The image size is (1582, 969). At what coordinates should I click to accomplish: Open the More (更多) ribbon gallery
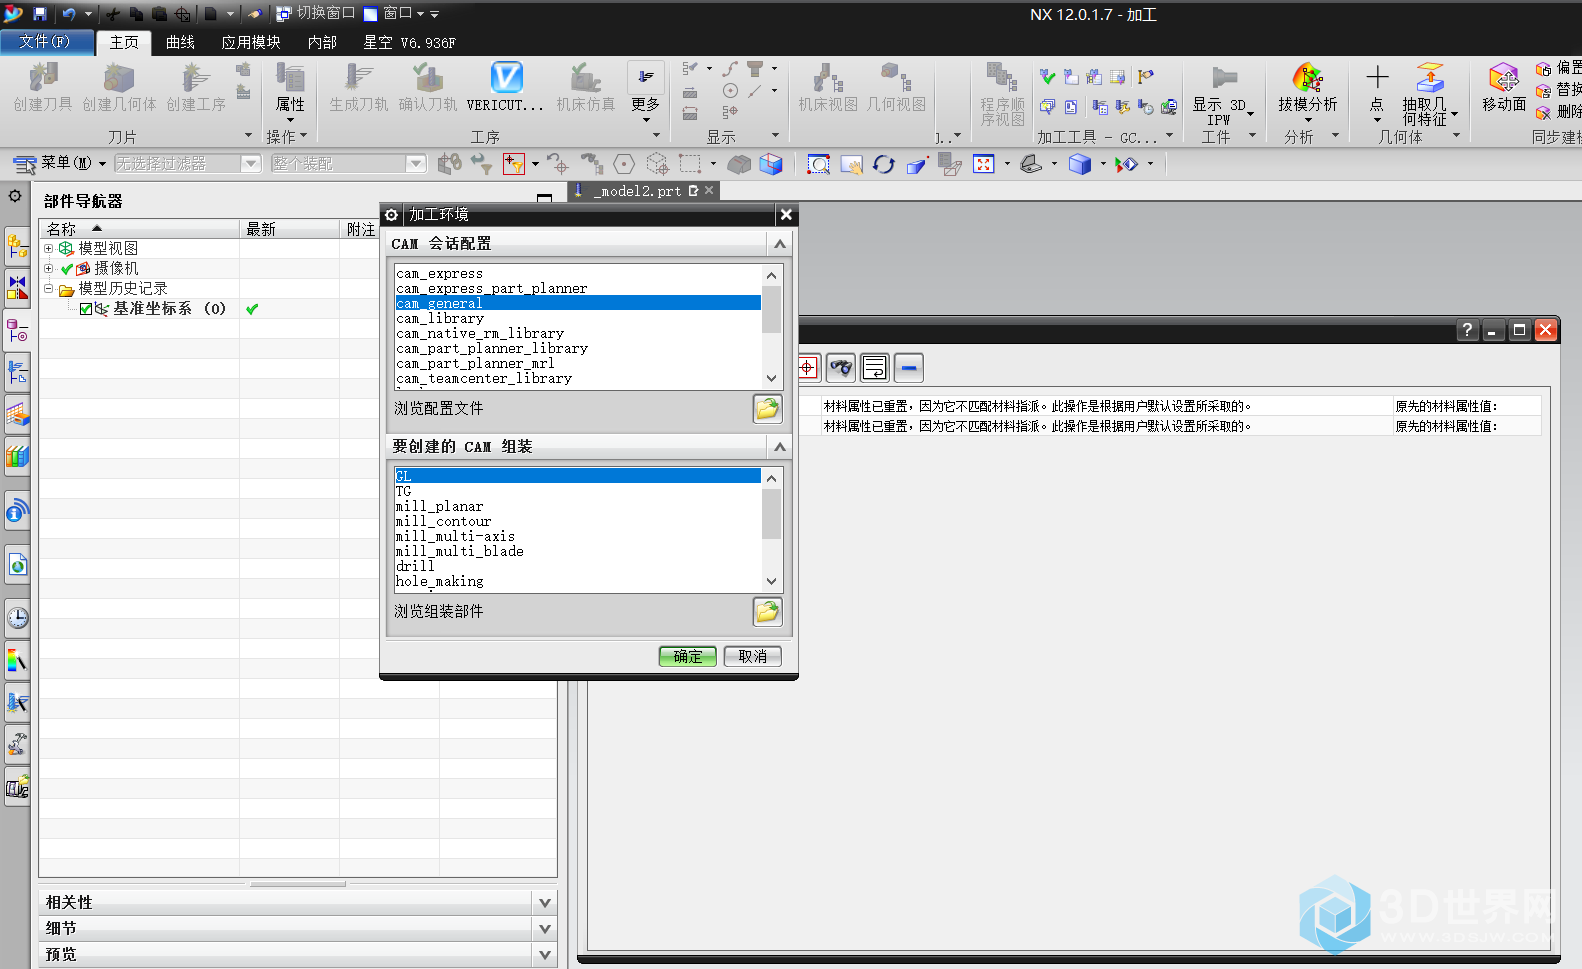coord(645,90)
